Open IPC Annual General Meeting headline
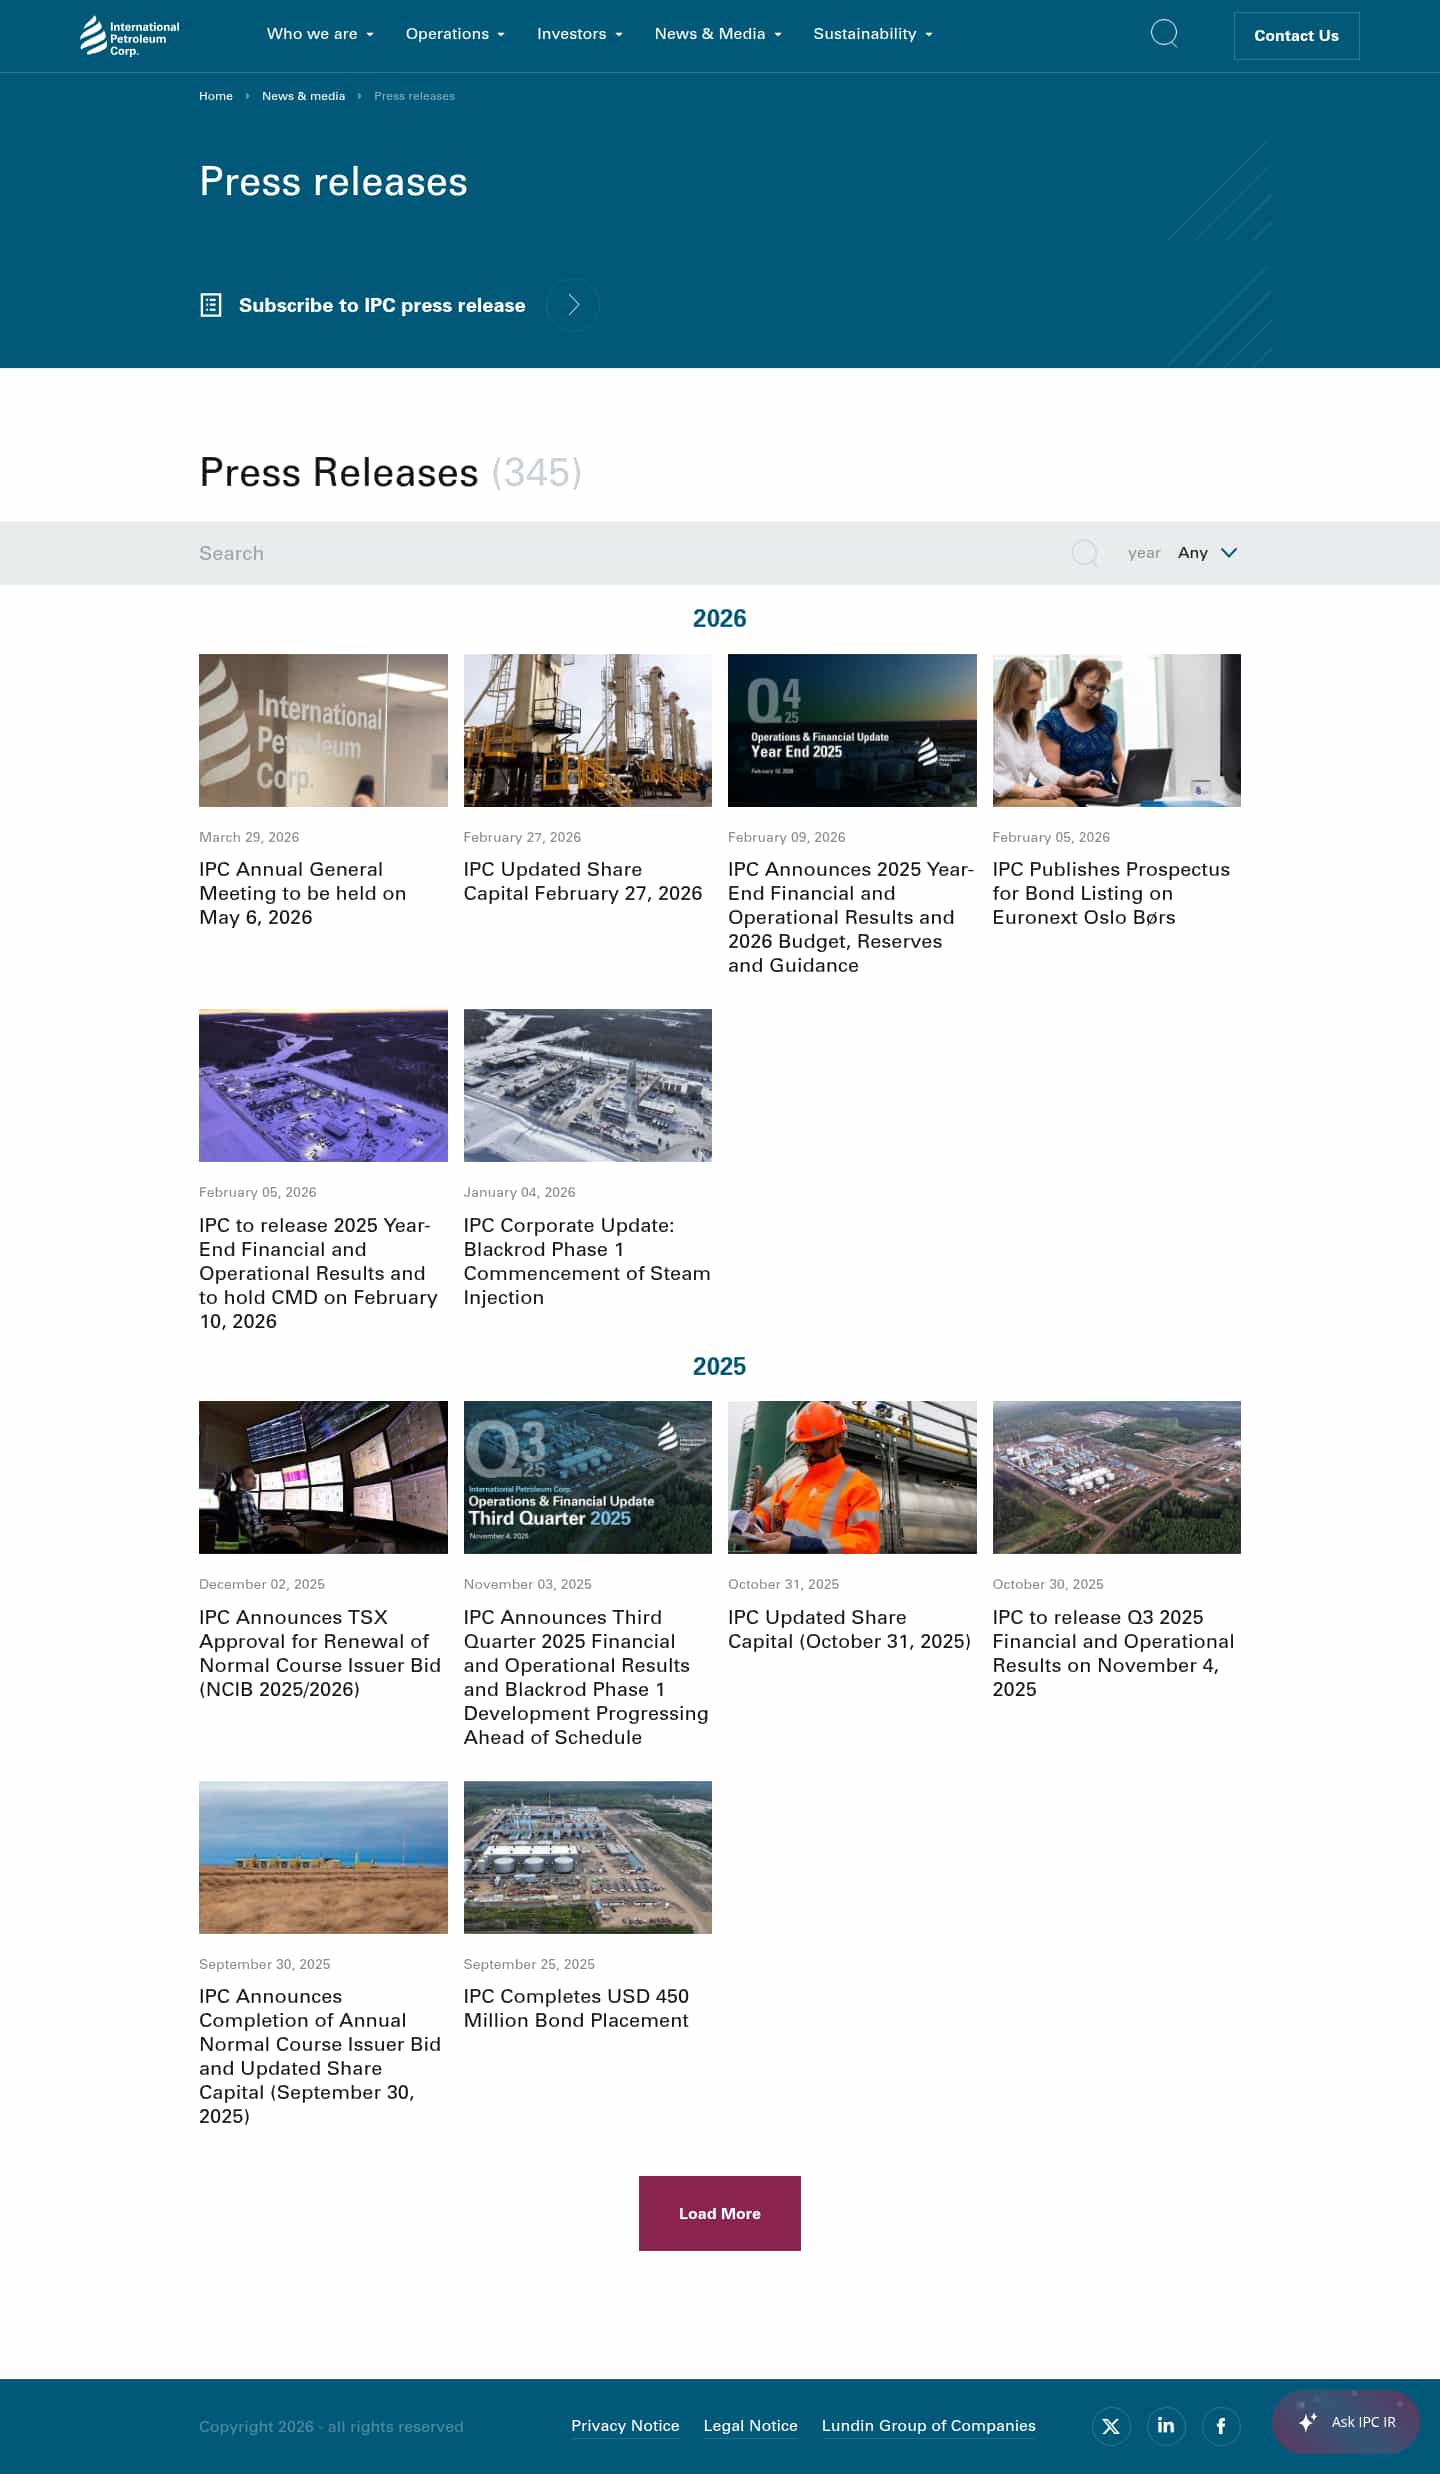This screenshot has width=1440, height=2474. coord(303,893)
